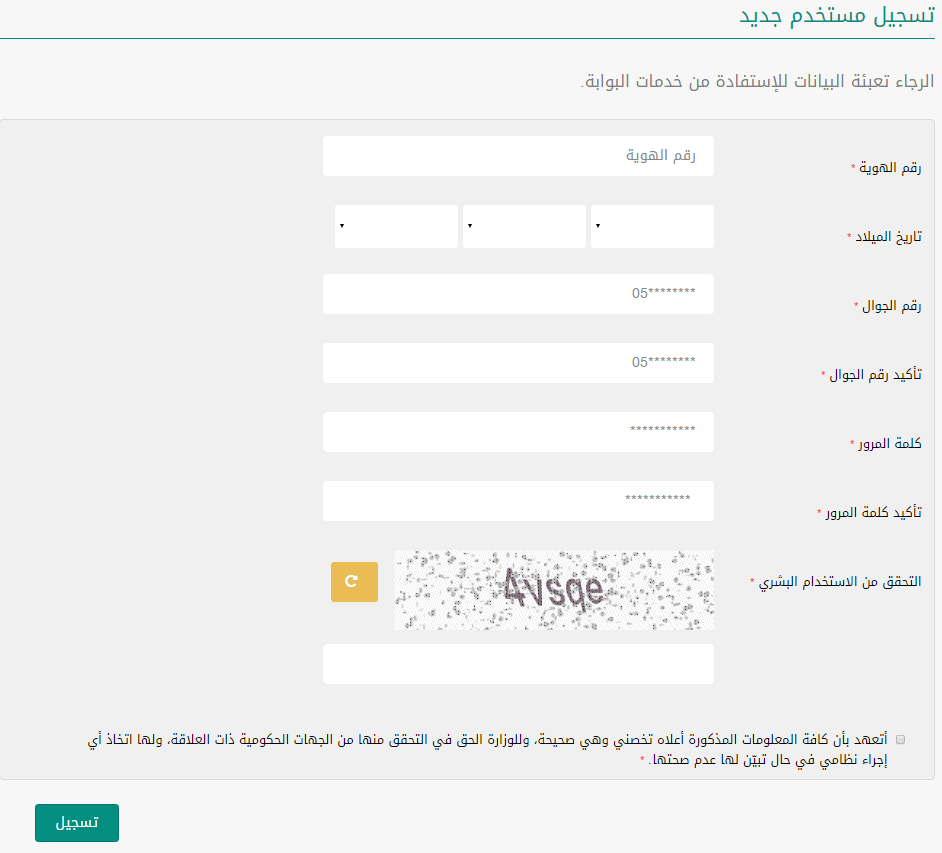Image resolution: width=942 pixels, height=853 pixels.
Task: Open the middle birth date dropdown
Action: click(524, 226)
